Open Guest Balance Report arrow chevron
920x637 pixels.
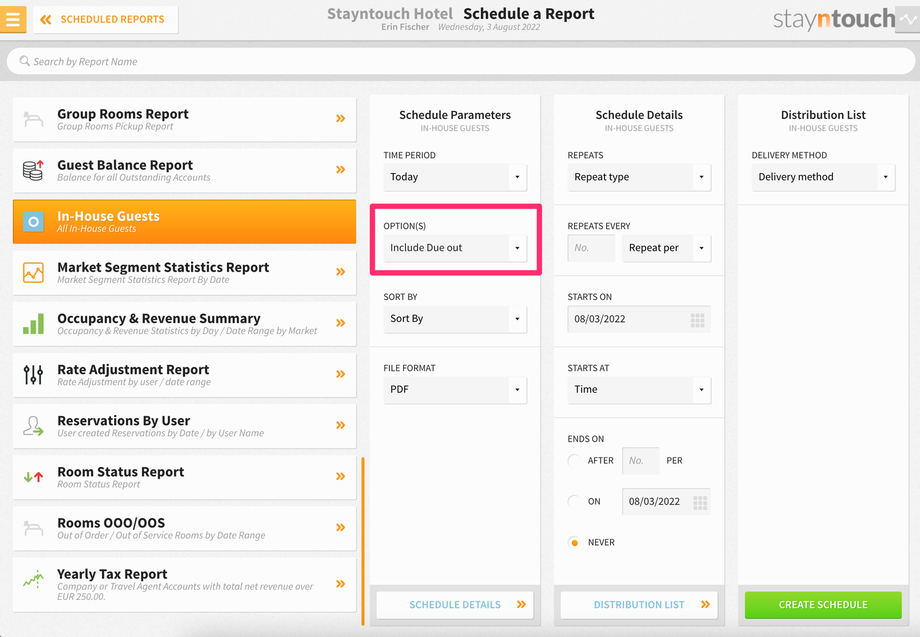click(x=340, y=170)
